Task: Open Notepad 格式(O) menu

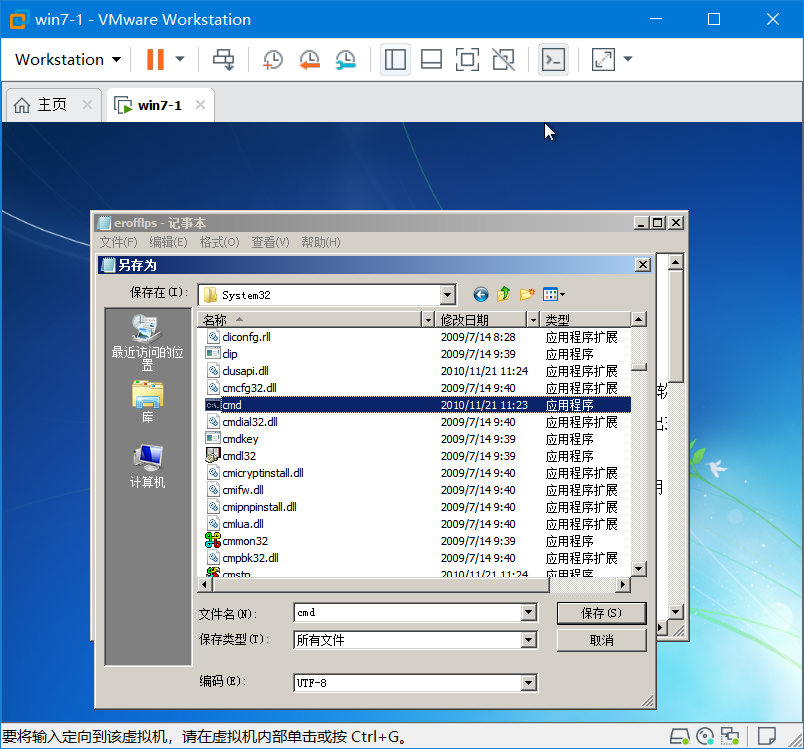Action: (219, 242)
